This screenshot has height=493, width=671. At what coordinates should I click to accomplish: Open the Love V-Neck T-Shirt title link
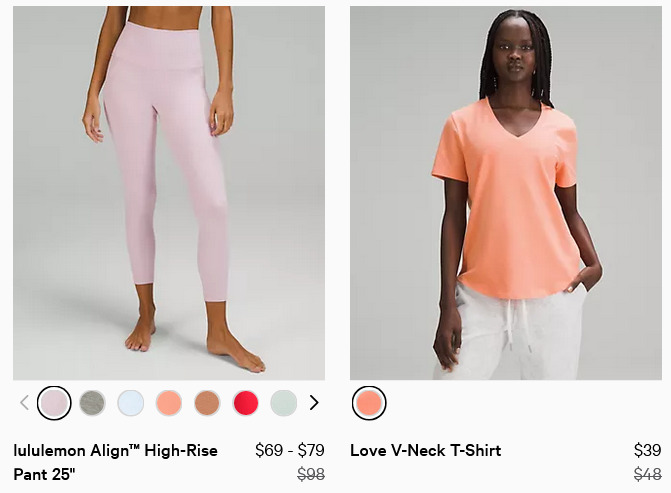(x=426, y=450)
